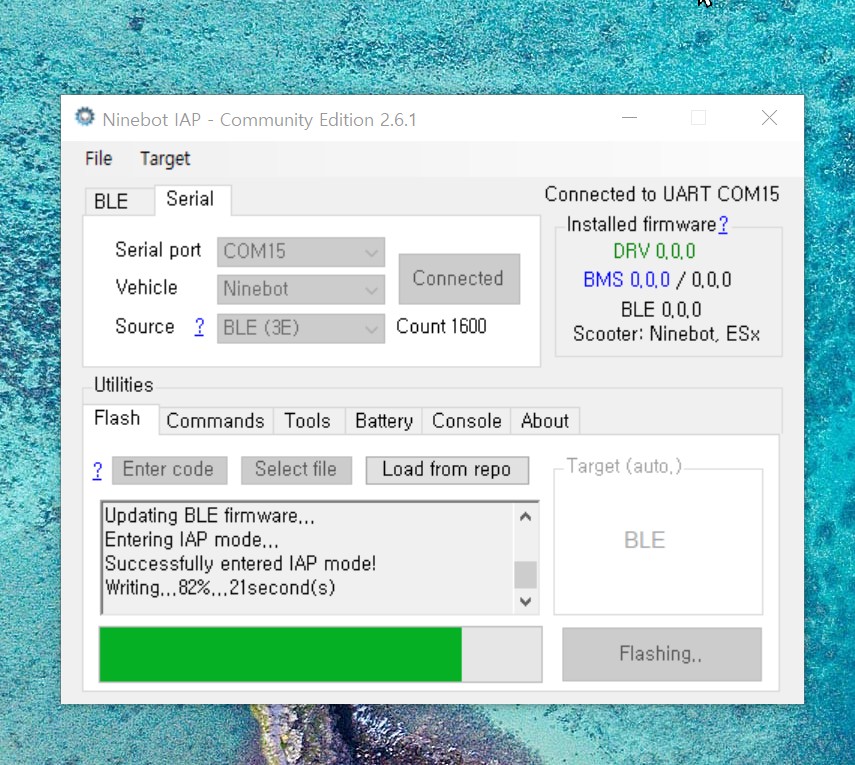The width and height of the screenshot is (855, 765).
Task: Click the Select file button
Action: pos(296,470)
